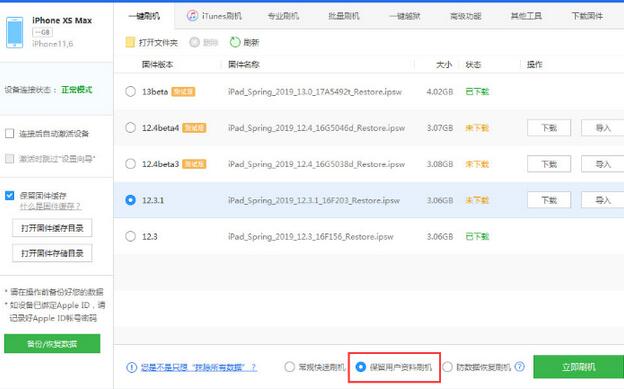Click the 固件名称 column header
624x389 pixels.
244,65
